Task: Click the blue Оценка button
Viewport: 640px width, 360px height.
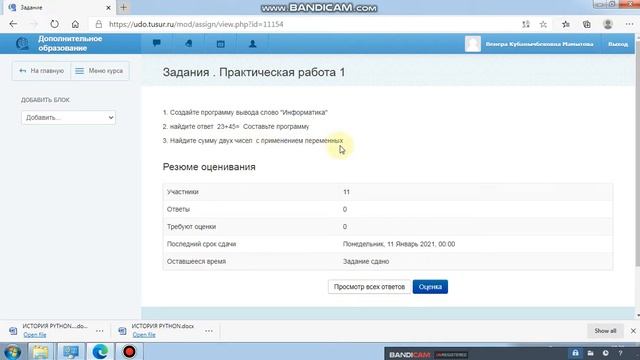Action: [430, 287]
